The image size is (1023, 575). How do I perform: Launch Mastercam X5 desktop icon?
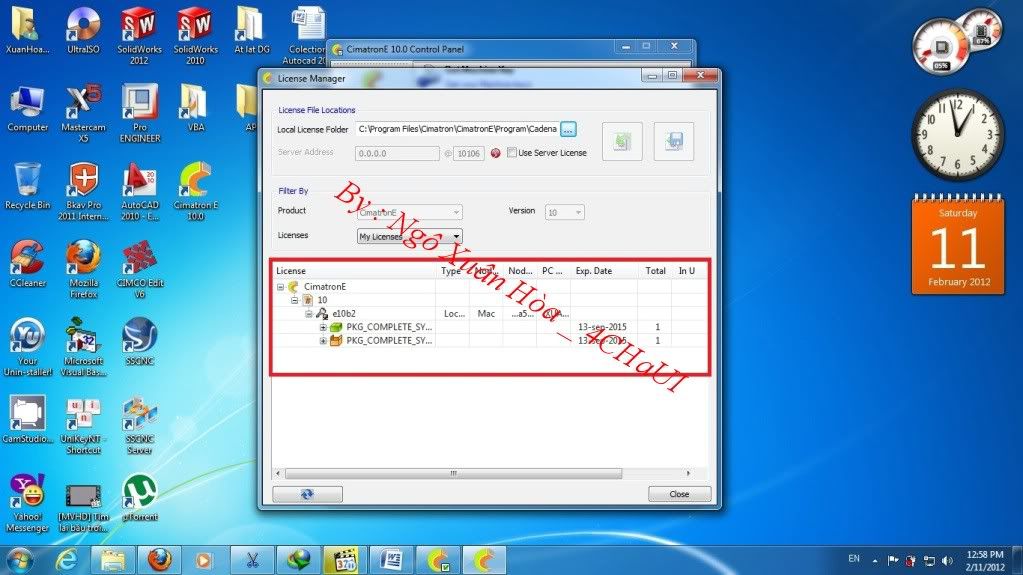pyautogui.click(x=83, y=107)
